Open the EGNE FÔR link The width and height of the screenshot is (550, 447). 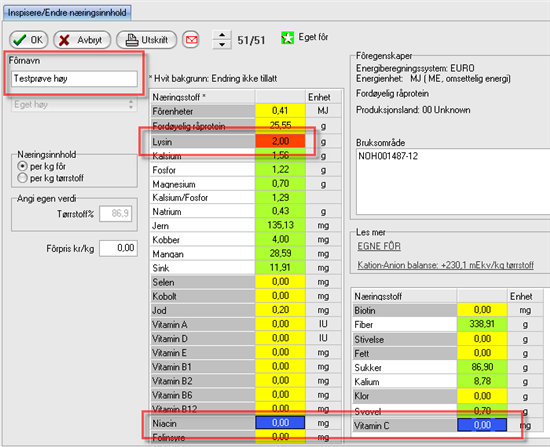(379, 246)
